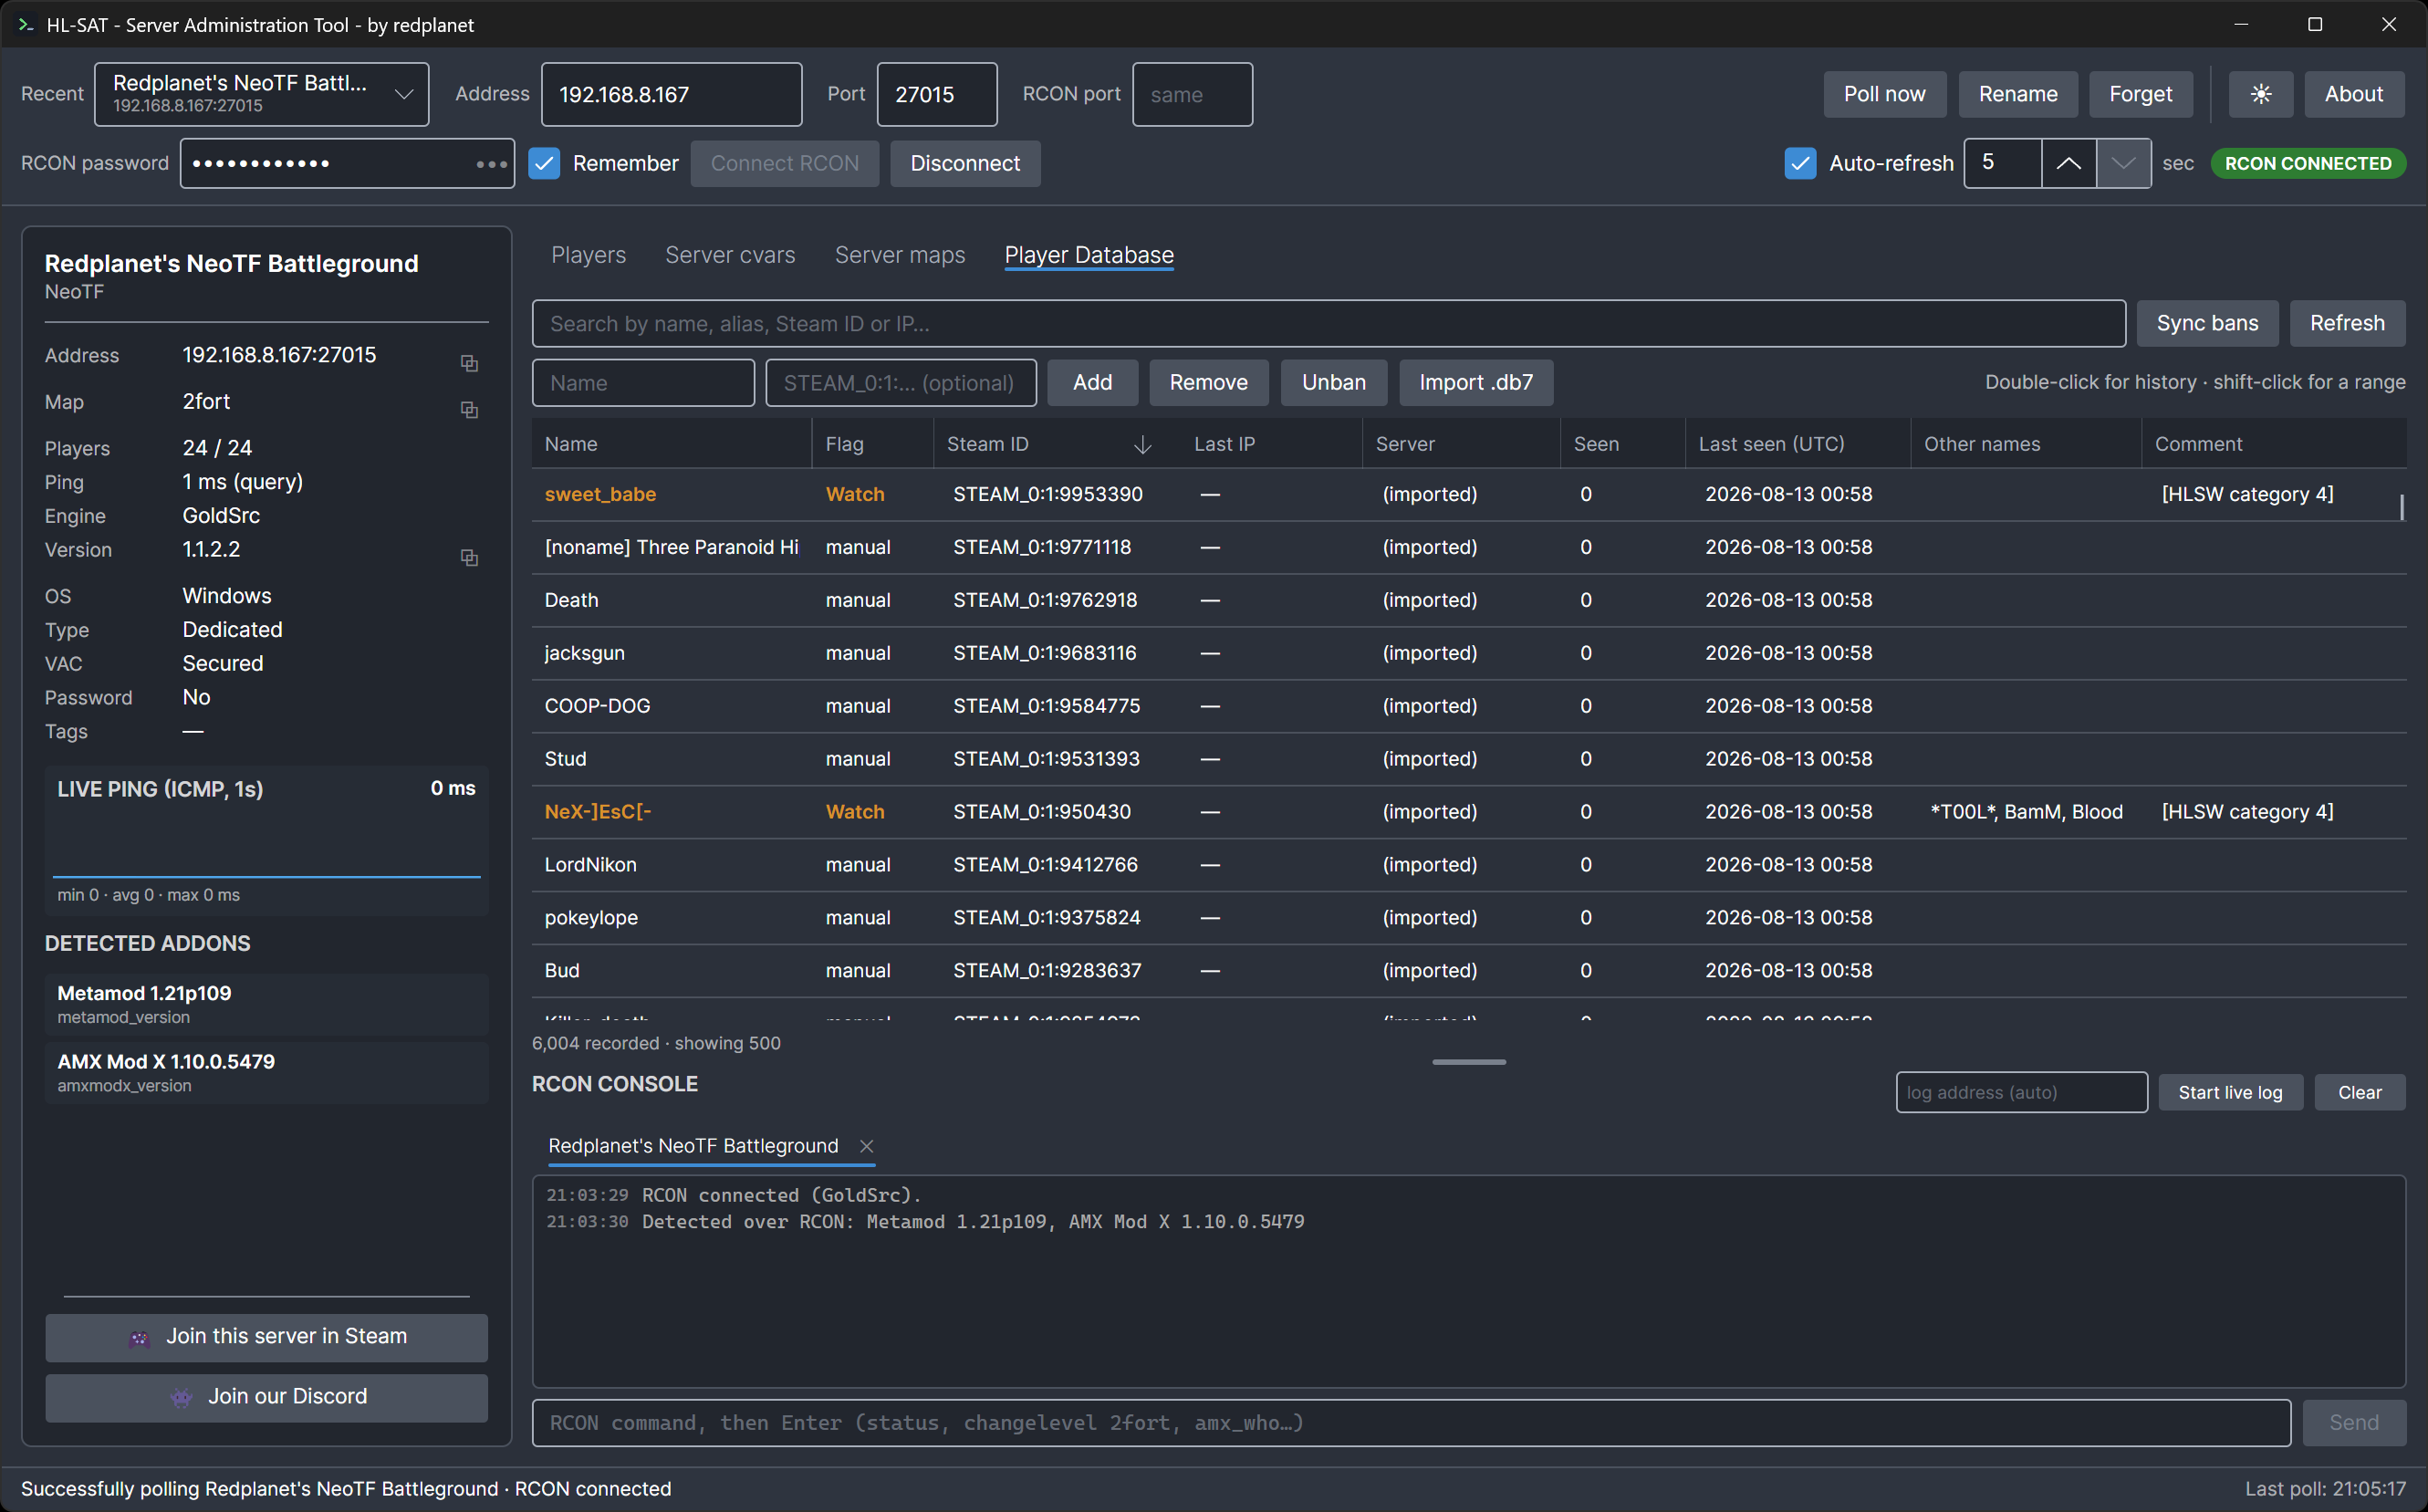Open the Server maps tab

[900, 255]
